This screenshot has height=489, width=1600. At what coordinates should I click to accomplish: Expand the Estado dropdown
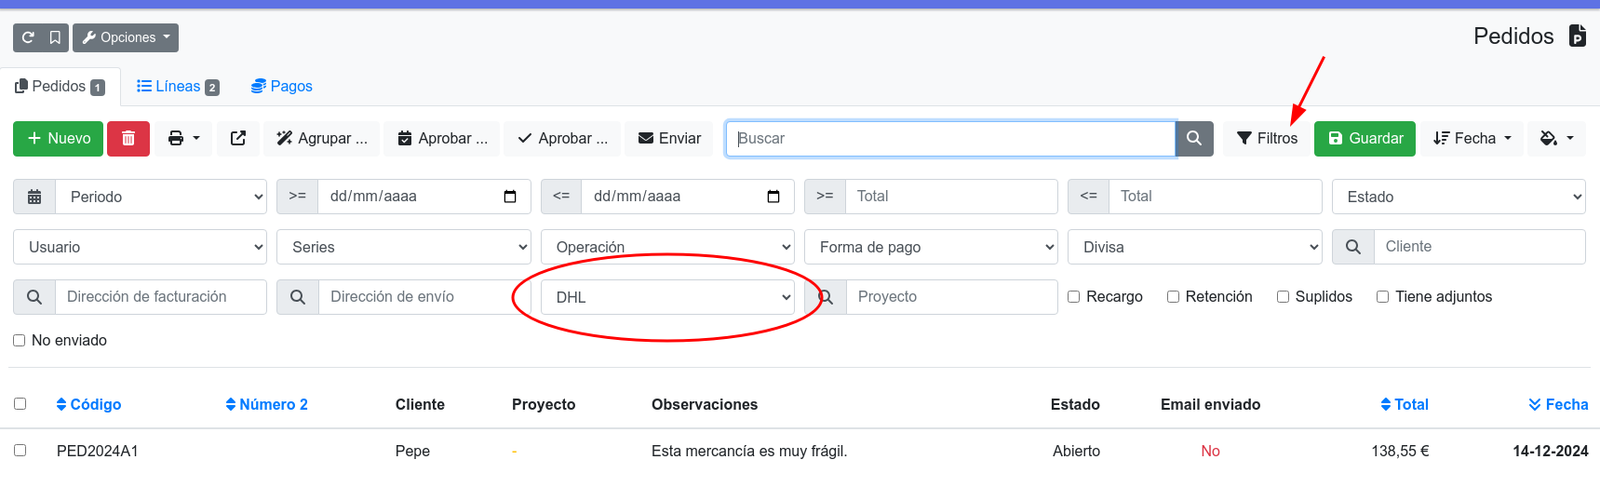1458,197
